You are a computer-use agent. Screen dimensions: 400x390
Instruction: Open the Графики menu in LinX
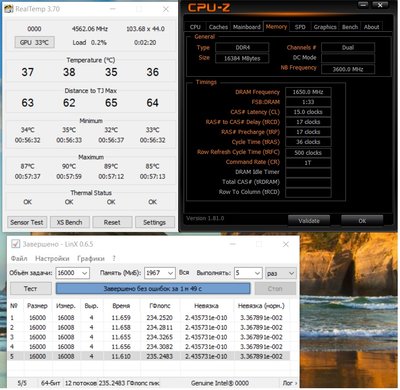tap(91, 258)
